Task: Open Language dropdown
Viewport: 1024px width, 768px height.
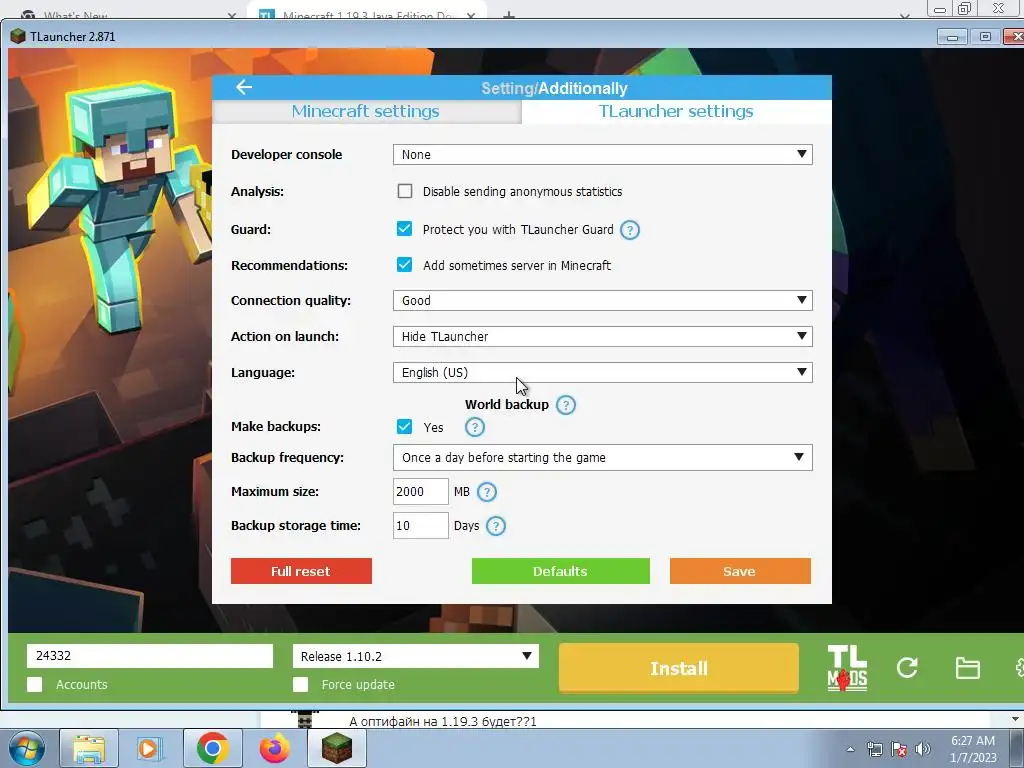Action: point(602,372)
